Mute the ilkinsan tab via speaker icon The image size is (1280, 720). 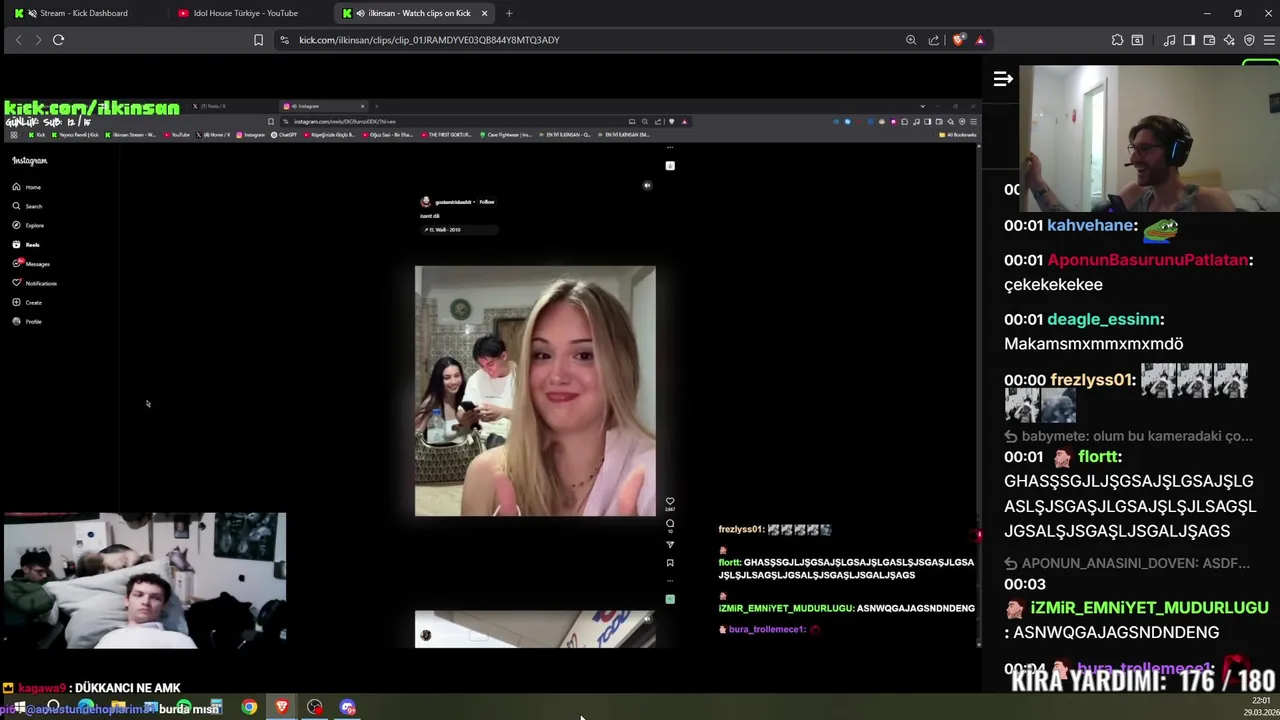point(360,13)
